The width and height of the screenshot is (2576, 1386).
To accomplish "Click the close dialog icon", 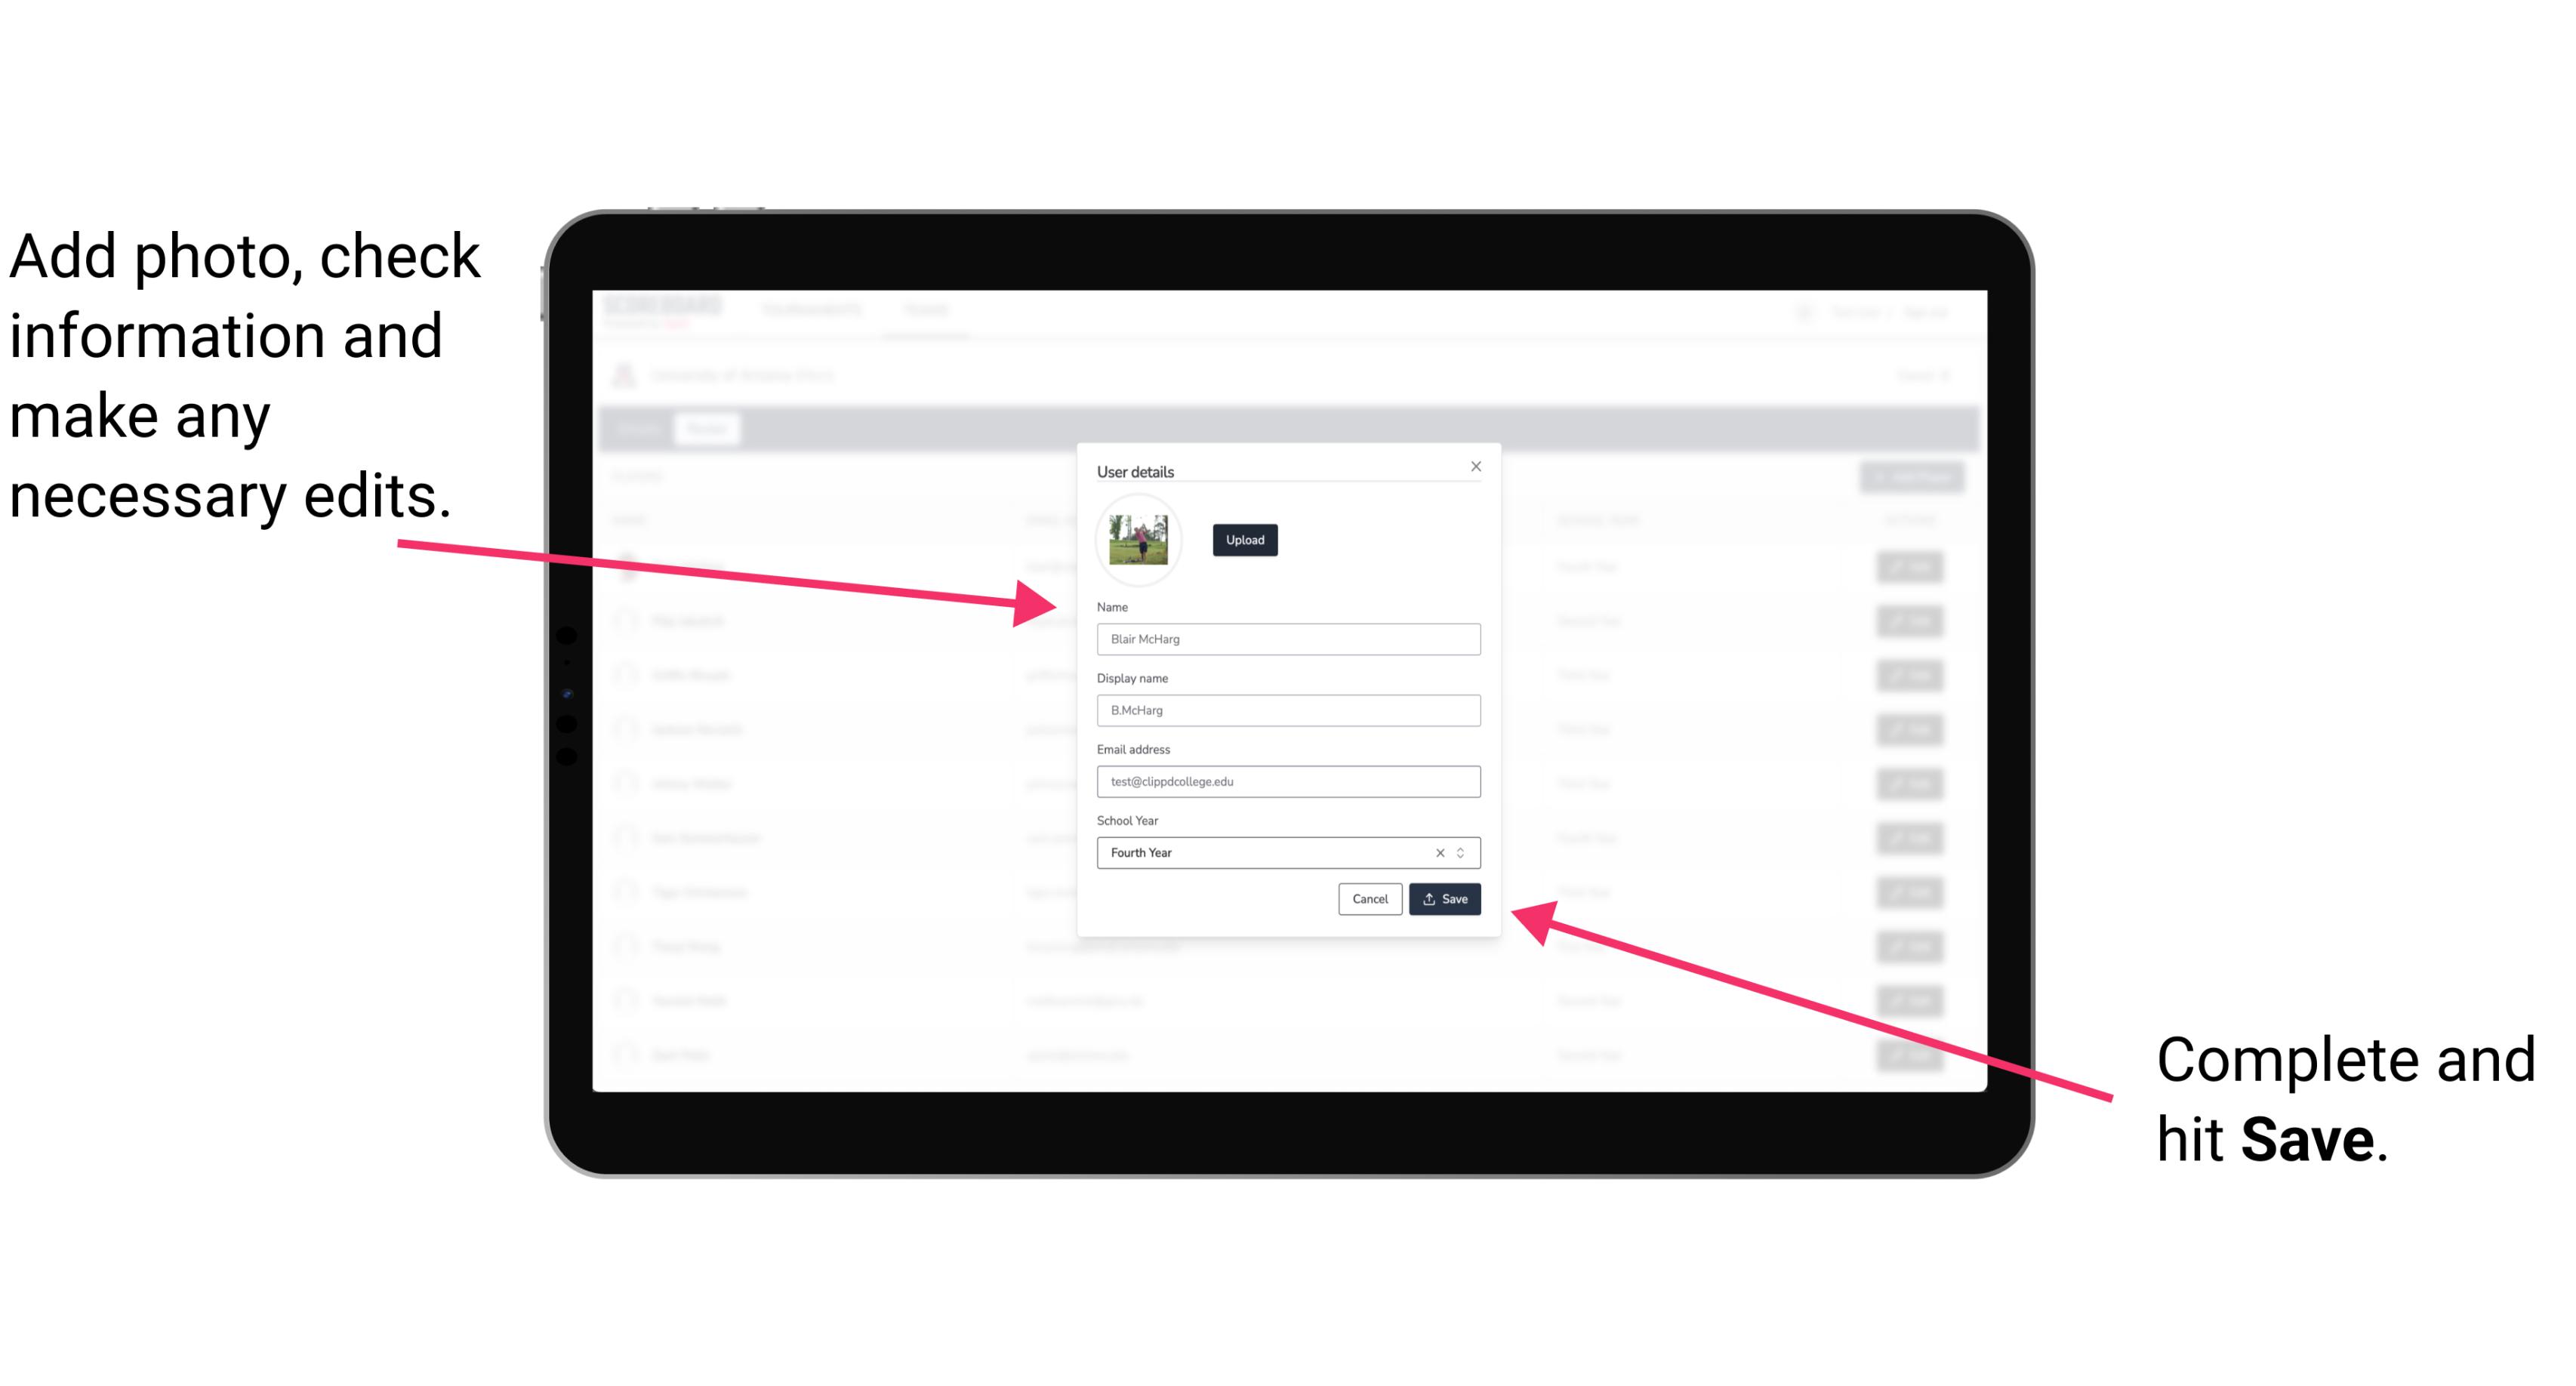I will [1477, 466].
